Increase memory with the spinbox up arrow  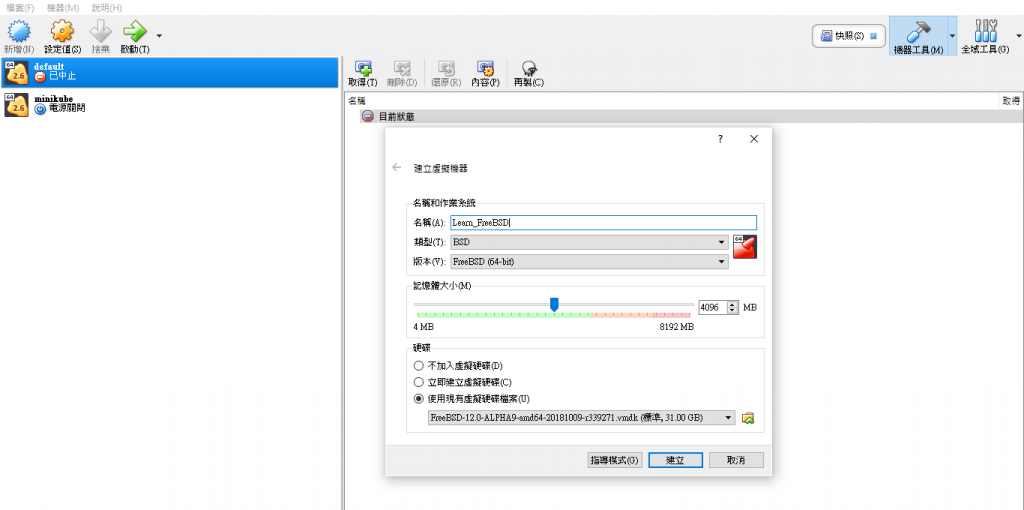pyautogui.click(x=733, y=304)
